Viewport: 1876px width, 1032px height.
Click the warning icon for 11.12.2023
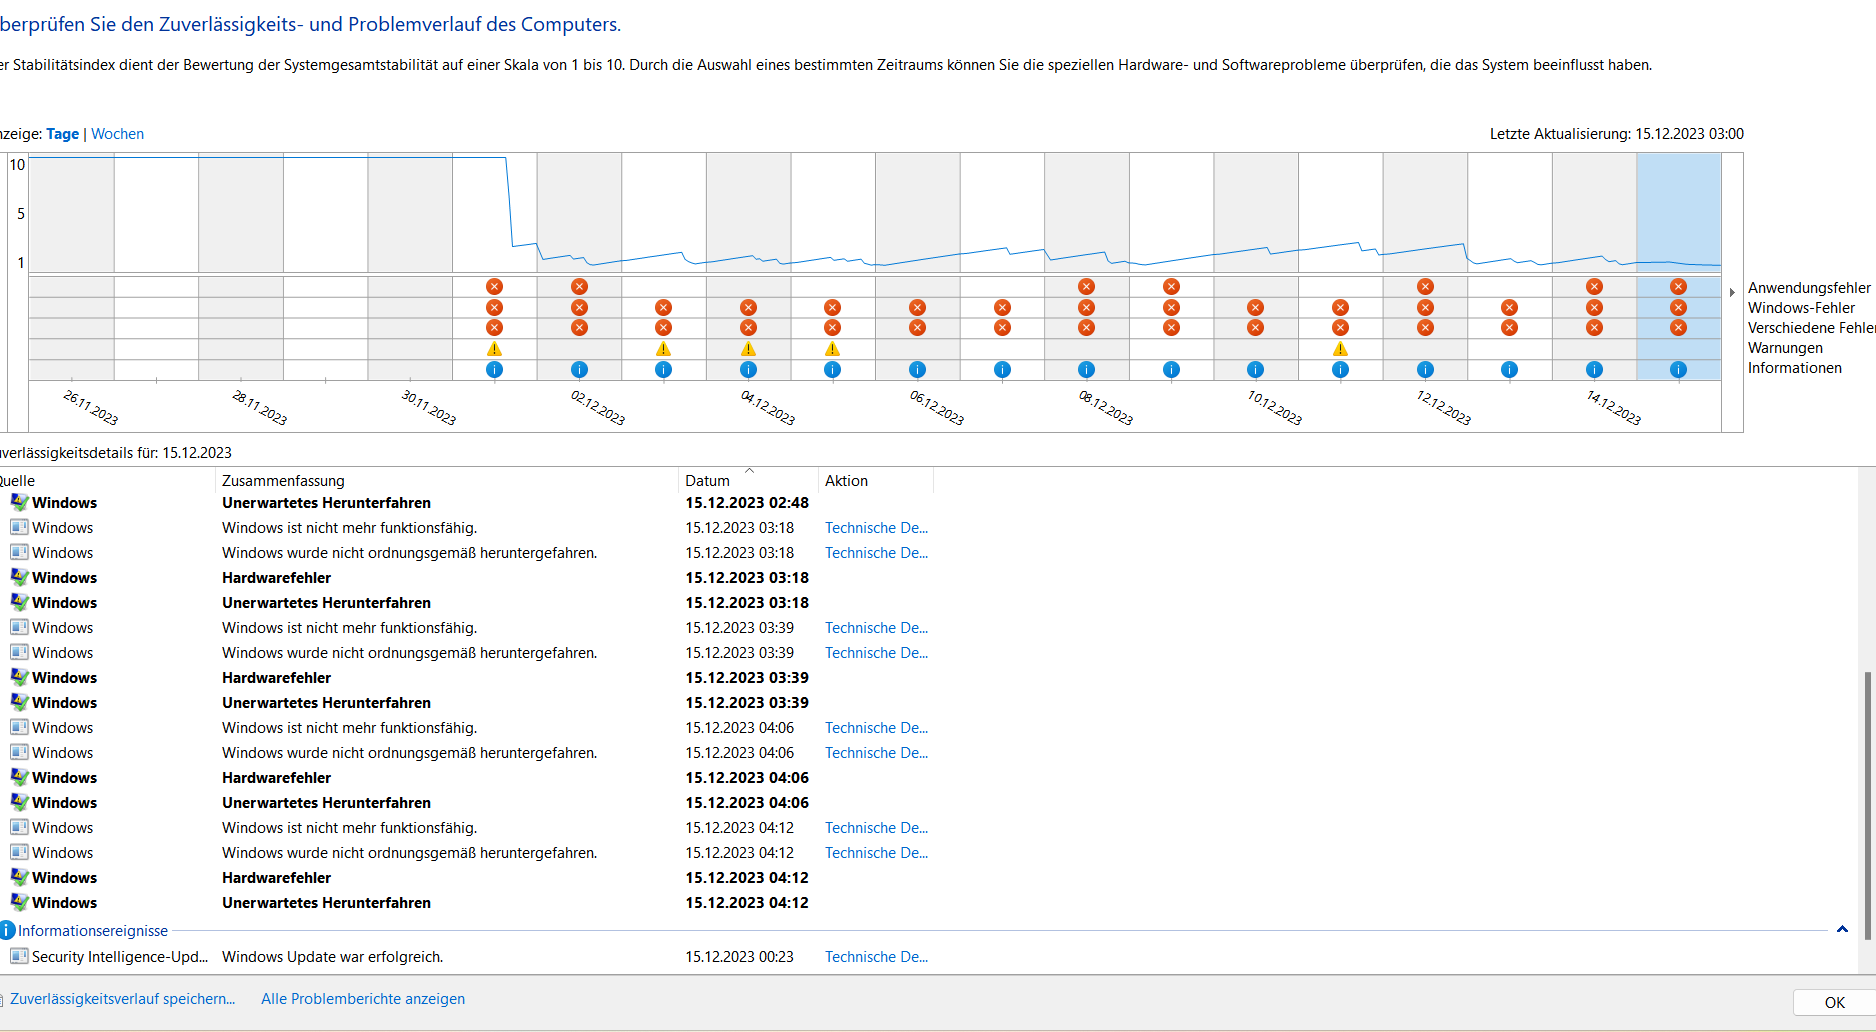pyautogui.click(x=1340, y=349)
